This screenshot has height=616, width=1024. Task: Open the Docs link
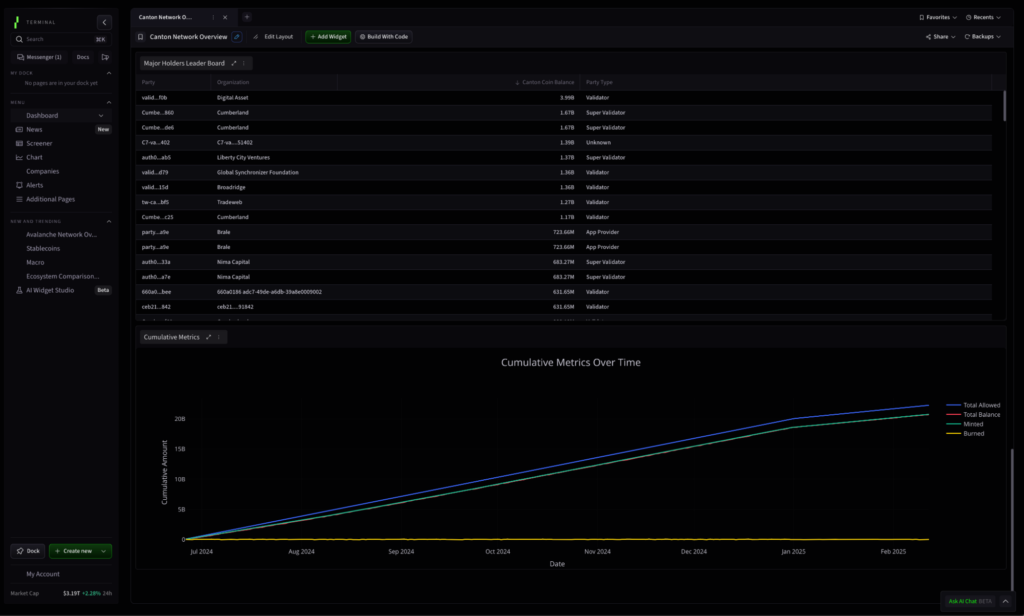pos(83,57)
